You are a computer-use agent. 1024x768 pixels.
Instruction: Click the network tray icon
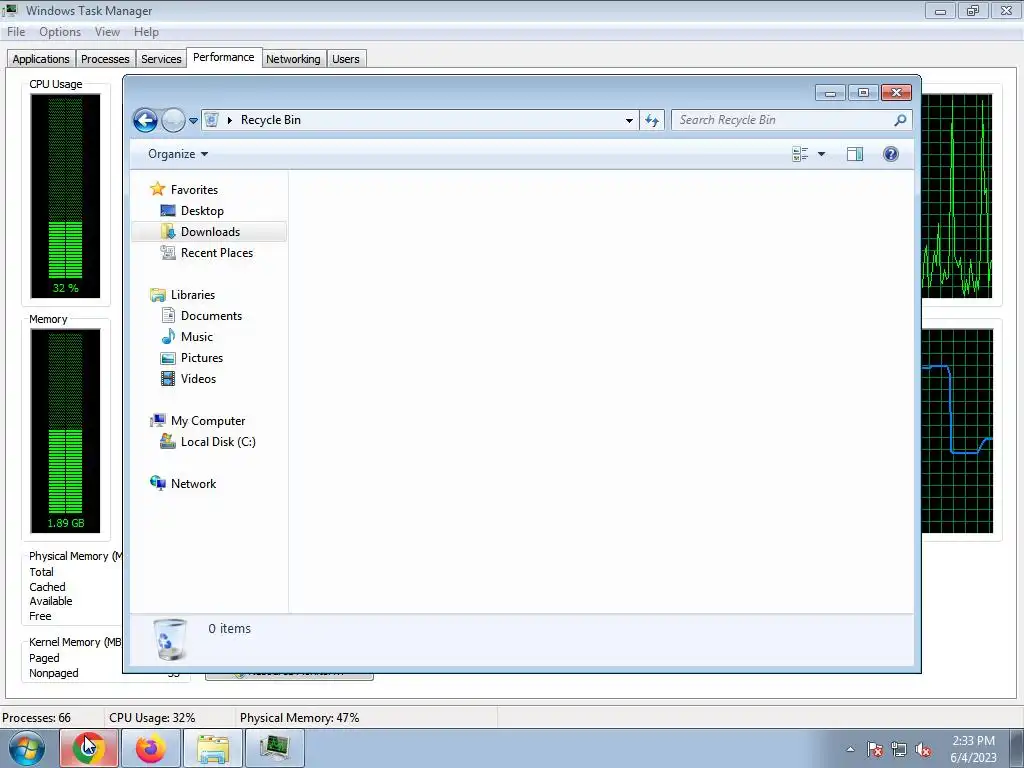[x=899, y=750]
